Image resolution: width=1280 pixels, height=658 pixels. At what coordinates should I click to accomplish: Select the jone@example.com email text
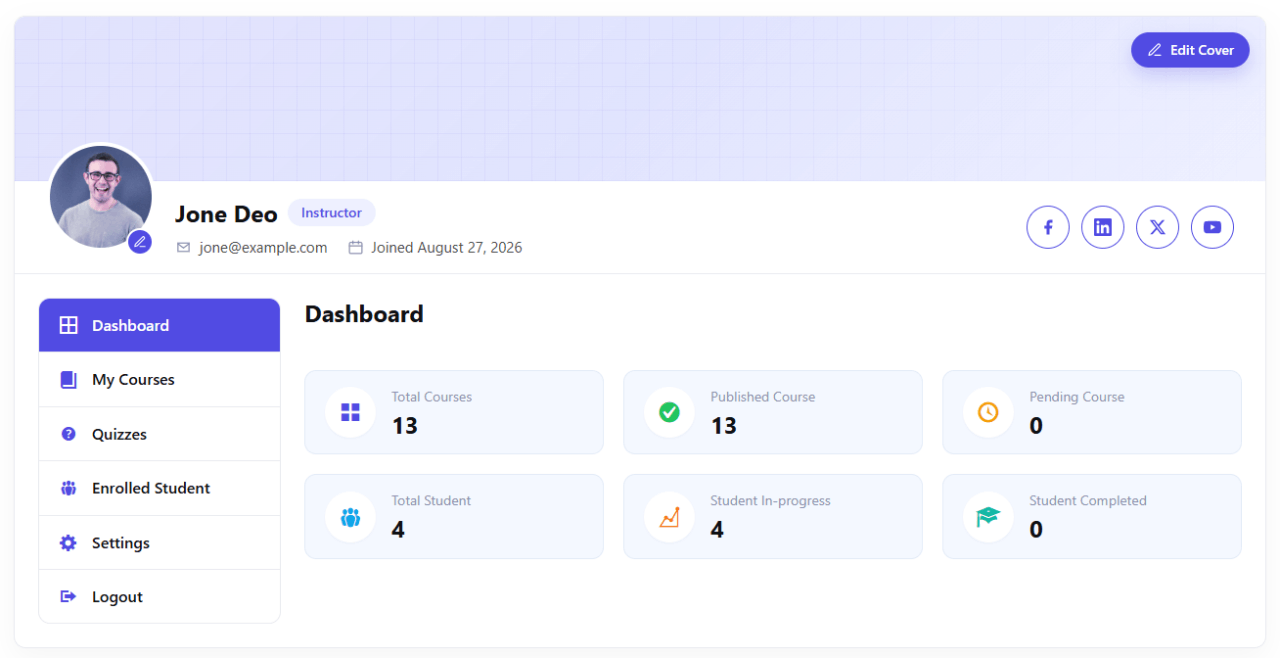pos(263,248)
